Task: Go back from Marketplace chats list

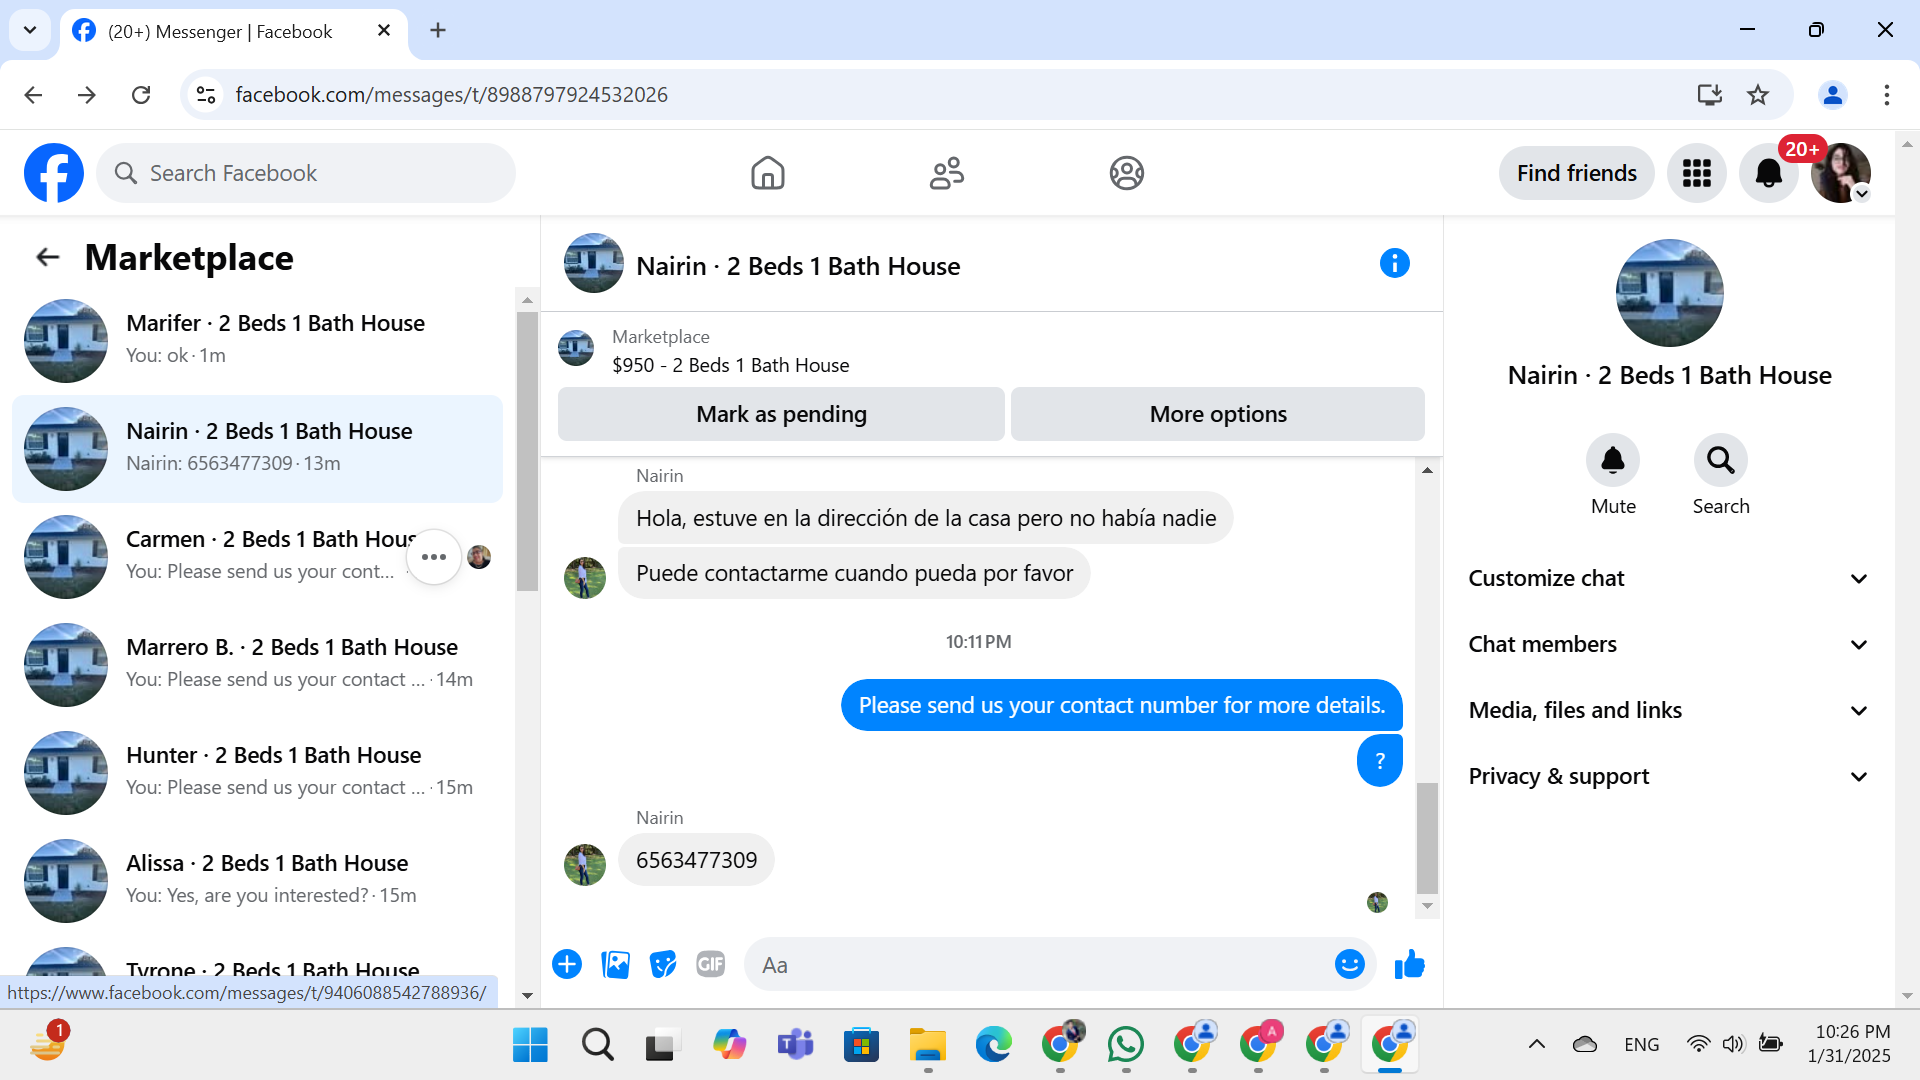Action: click(47, 257)
